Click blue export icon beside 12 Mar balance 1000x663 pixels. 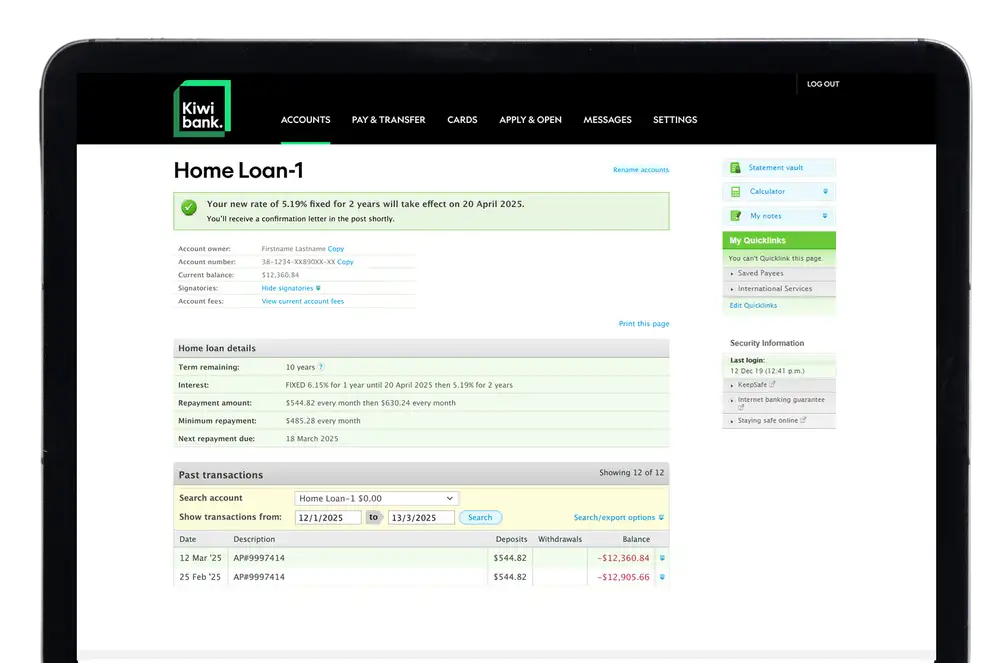pyautogui.click(x=661, y=558)
